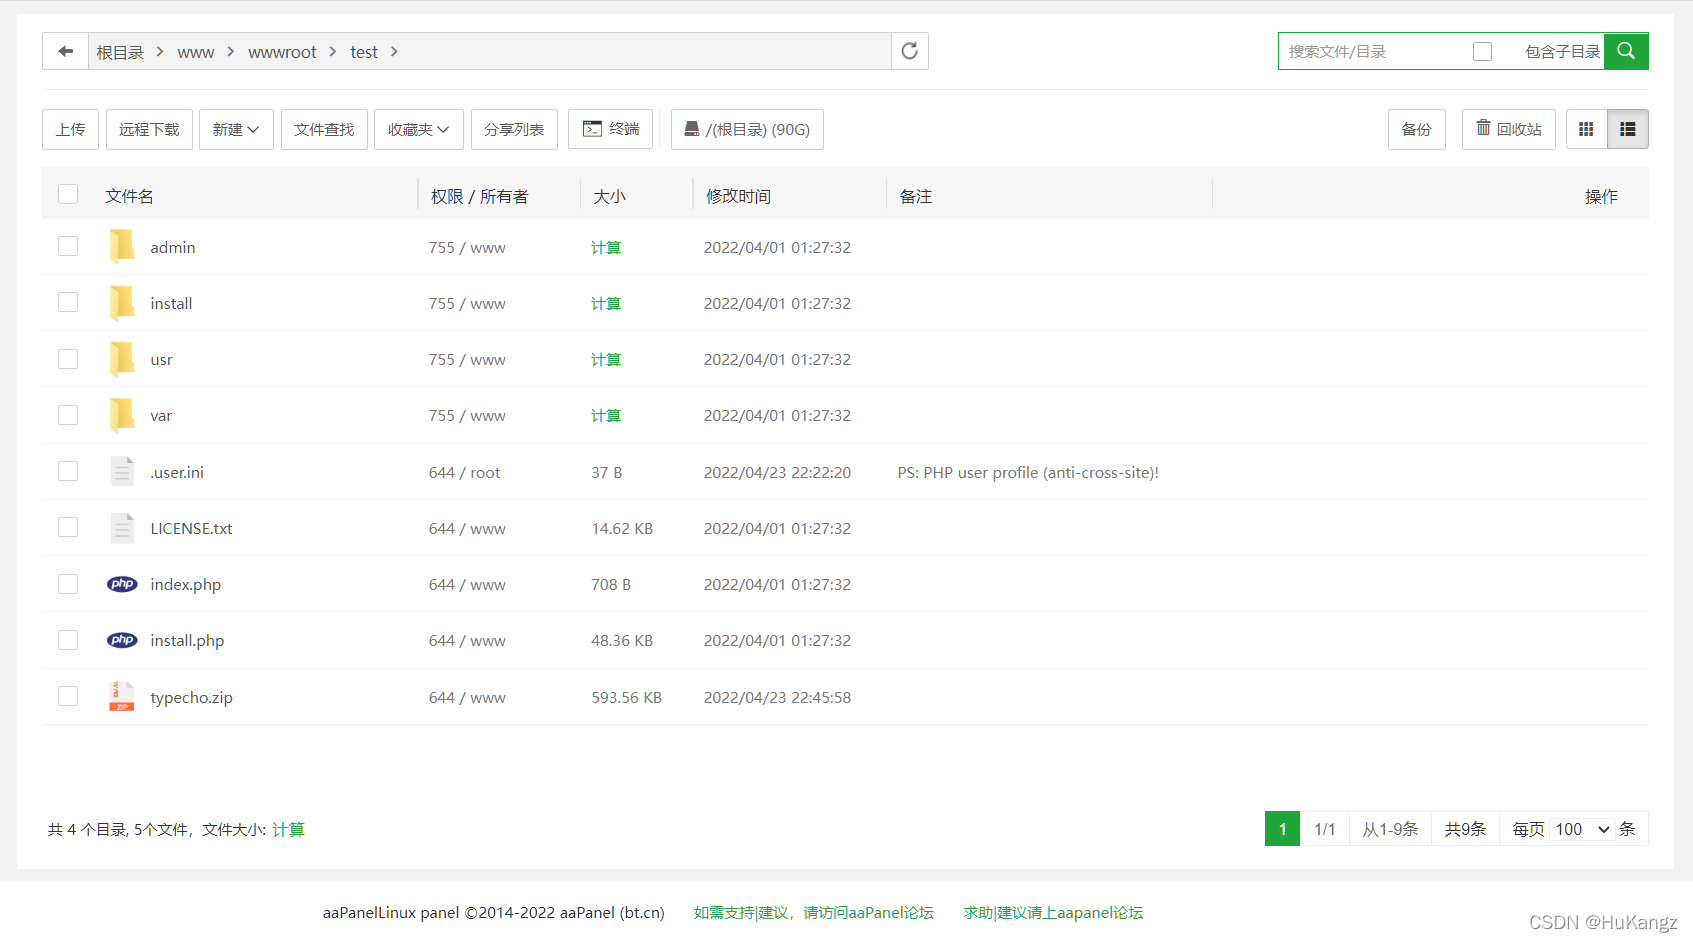Check the index.php row checkbox
The image size is (1693, 942).
[68, 584]
